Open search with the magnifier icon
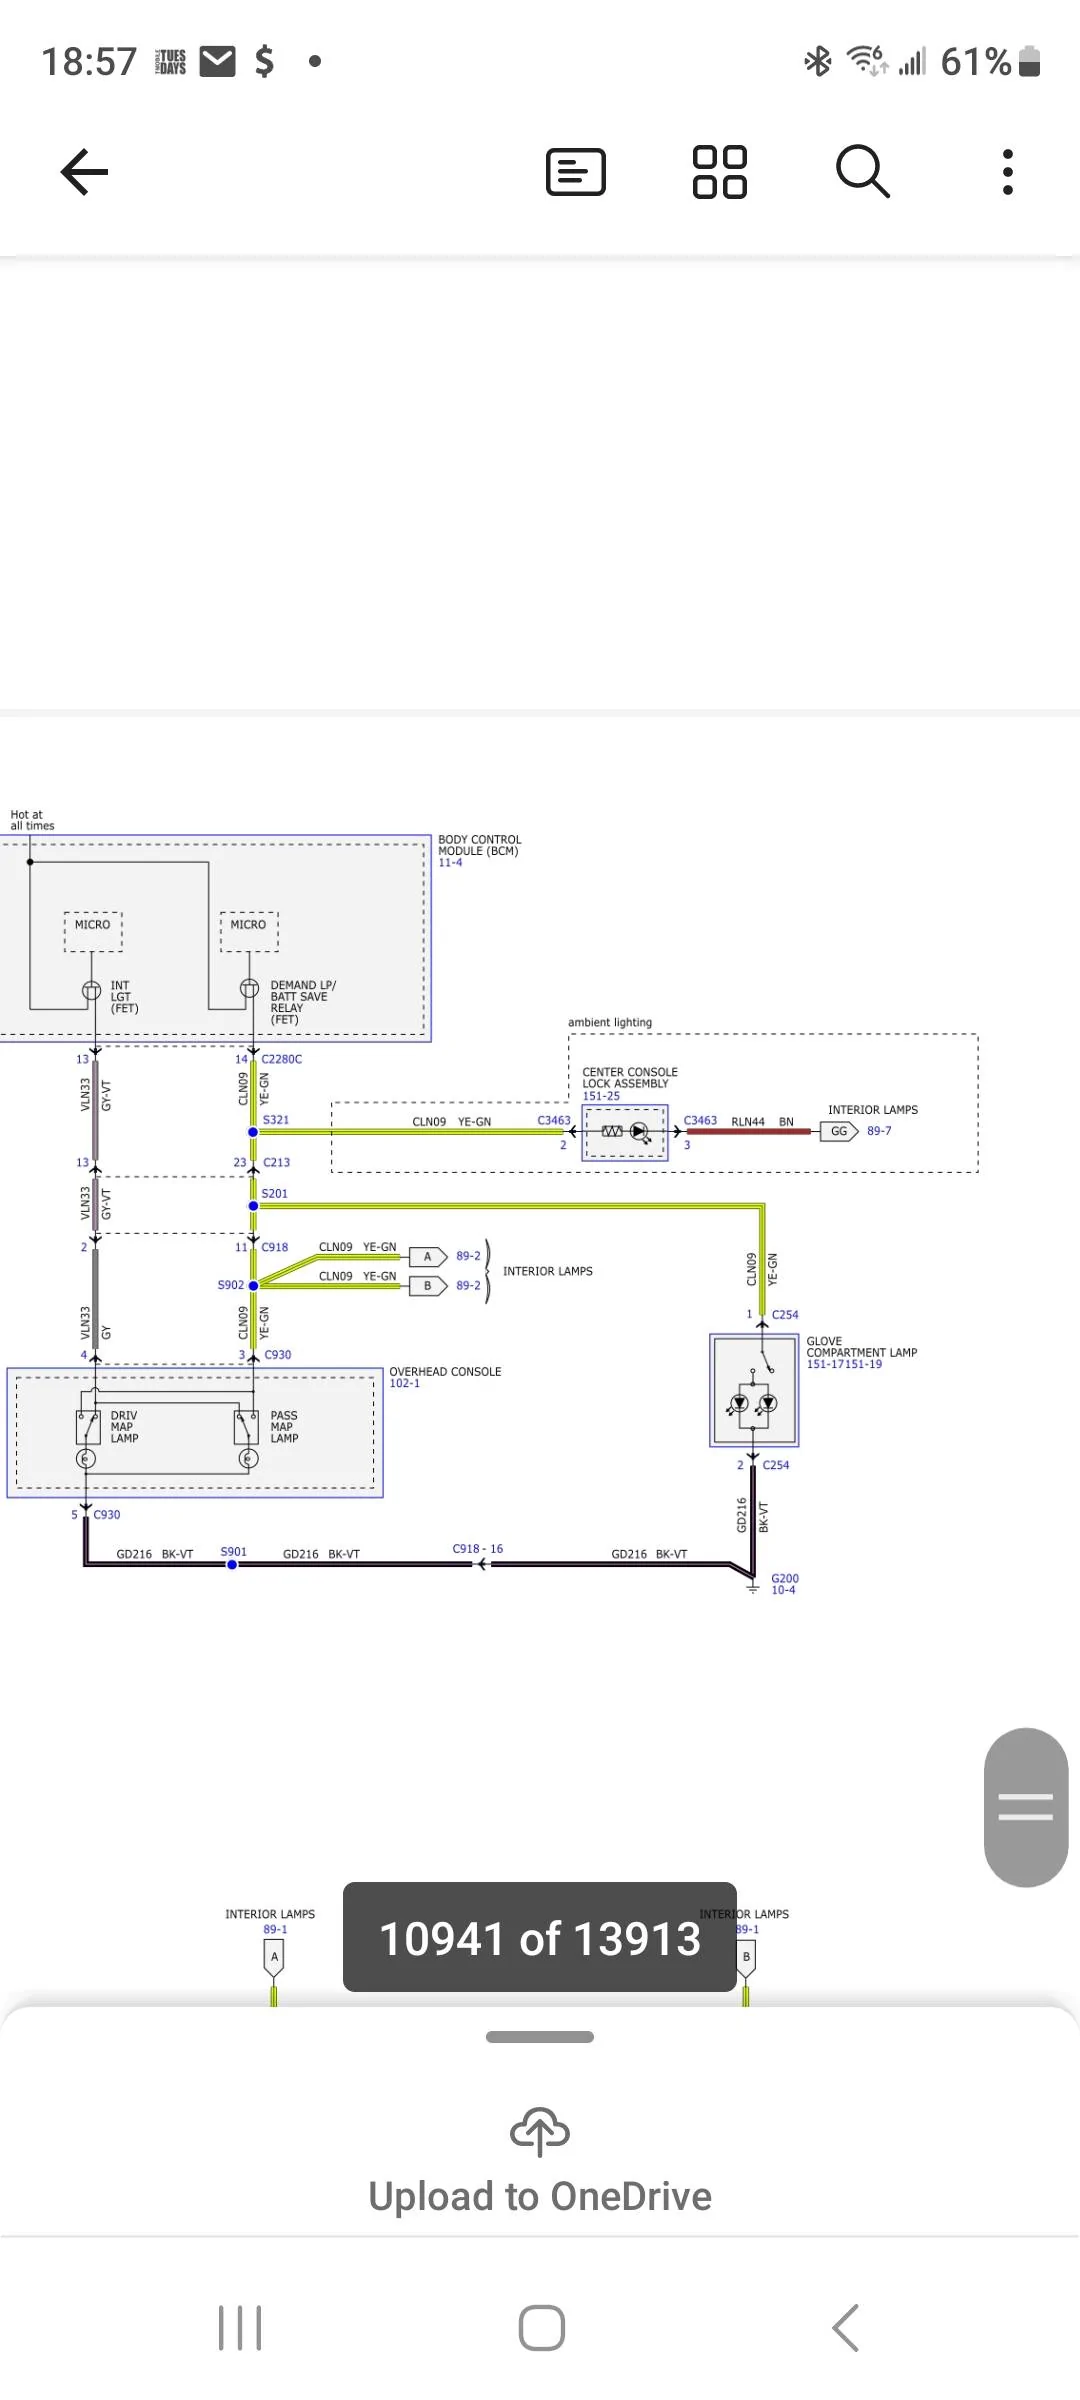Screen dimensions: 1080x2400 (x=863, y=172)
